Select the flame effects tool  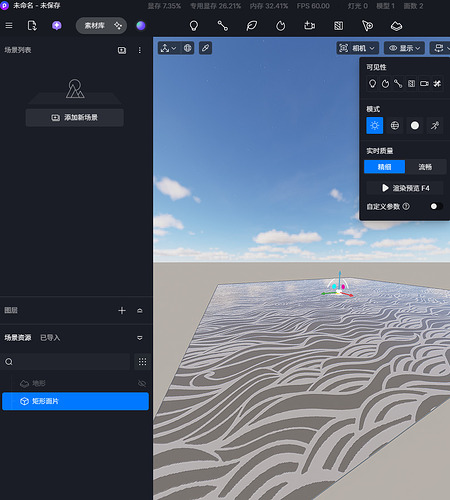tap(281, 26)
